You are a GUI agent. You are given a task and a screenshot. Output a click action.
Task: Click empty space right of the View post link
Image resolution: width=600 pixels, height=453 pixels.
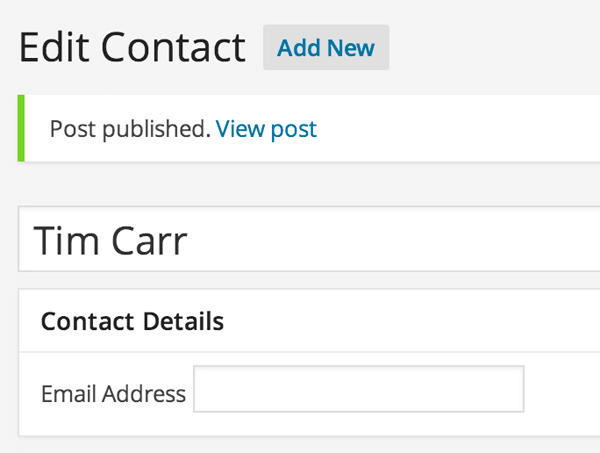click(450, 129)
